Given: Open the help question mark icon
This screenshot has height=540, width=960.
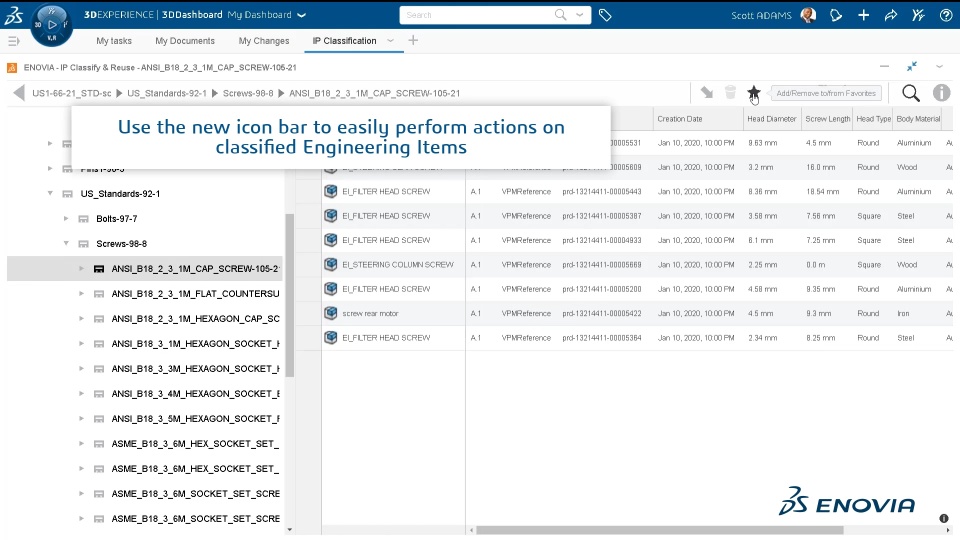Looking at the screenshot, I should tap(946, 15).
